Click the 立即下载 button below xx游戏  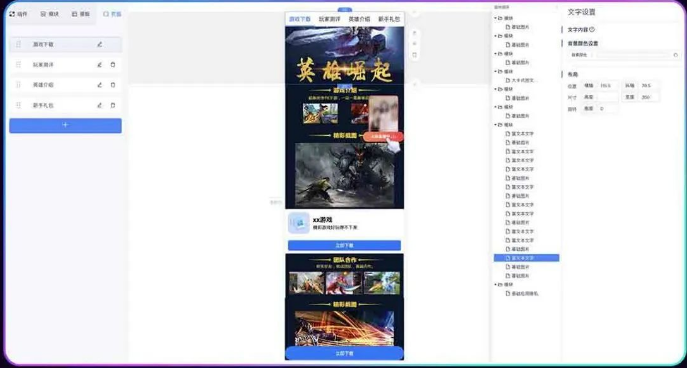(344, 245)
